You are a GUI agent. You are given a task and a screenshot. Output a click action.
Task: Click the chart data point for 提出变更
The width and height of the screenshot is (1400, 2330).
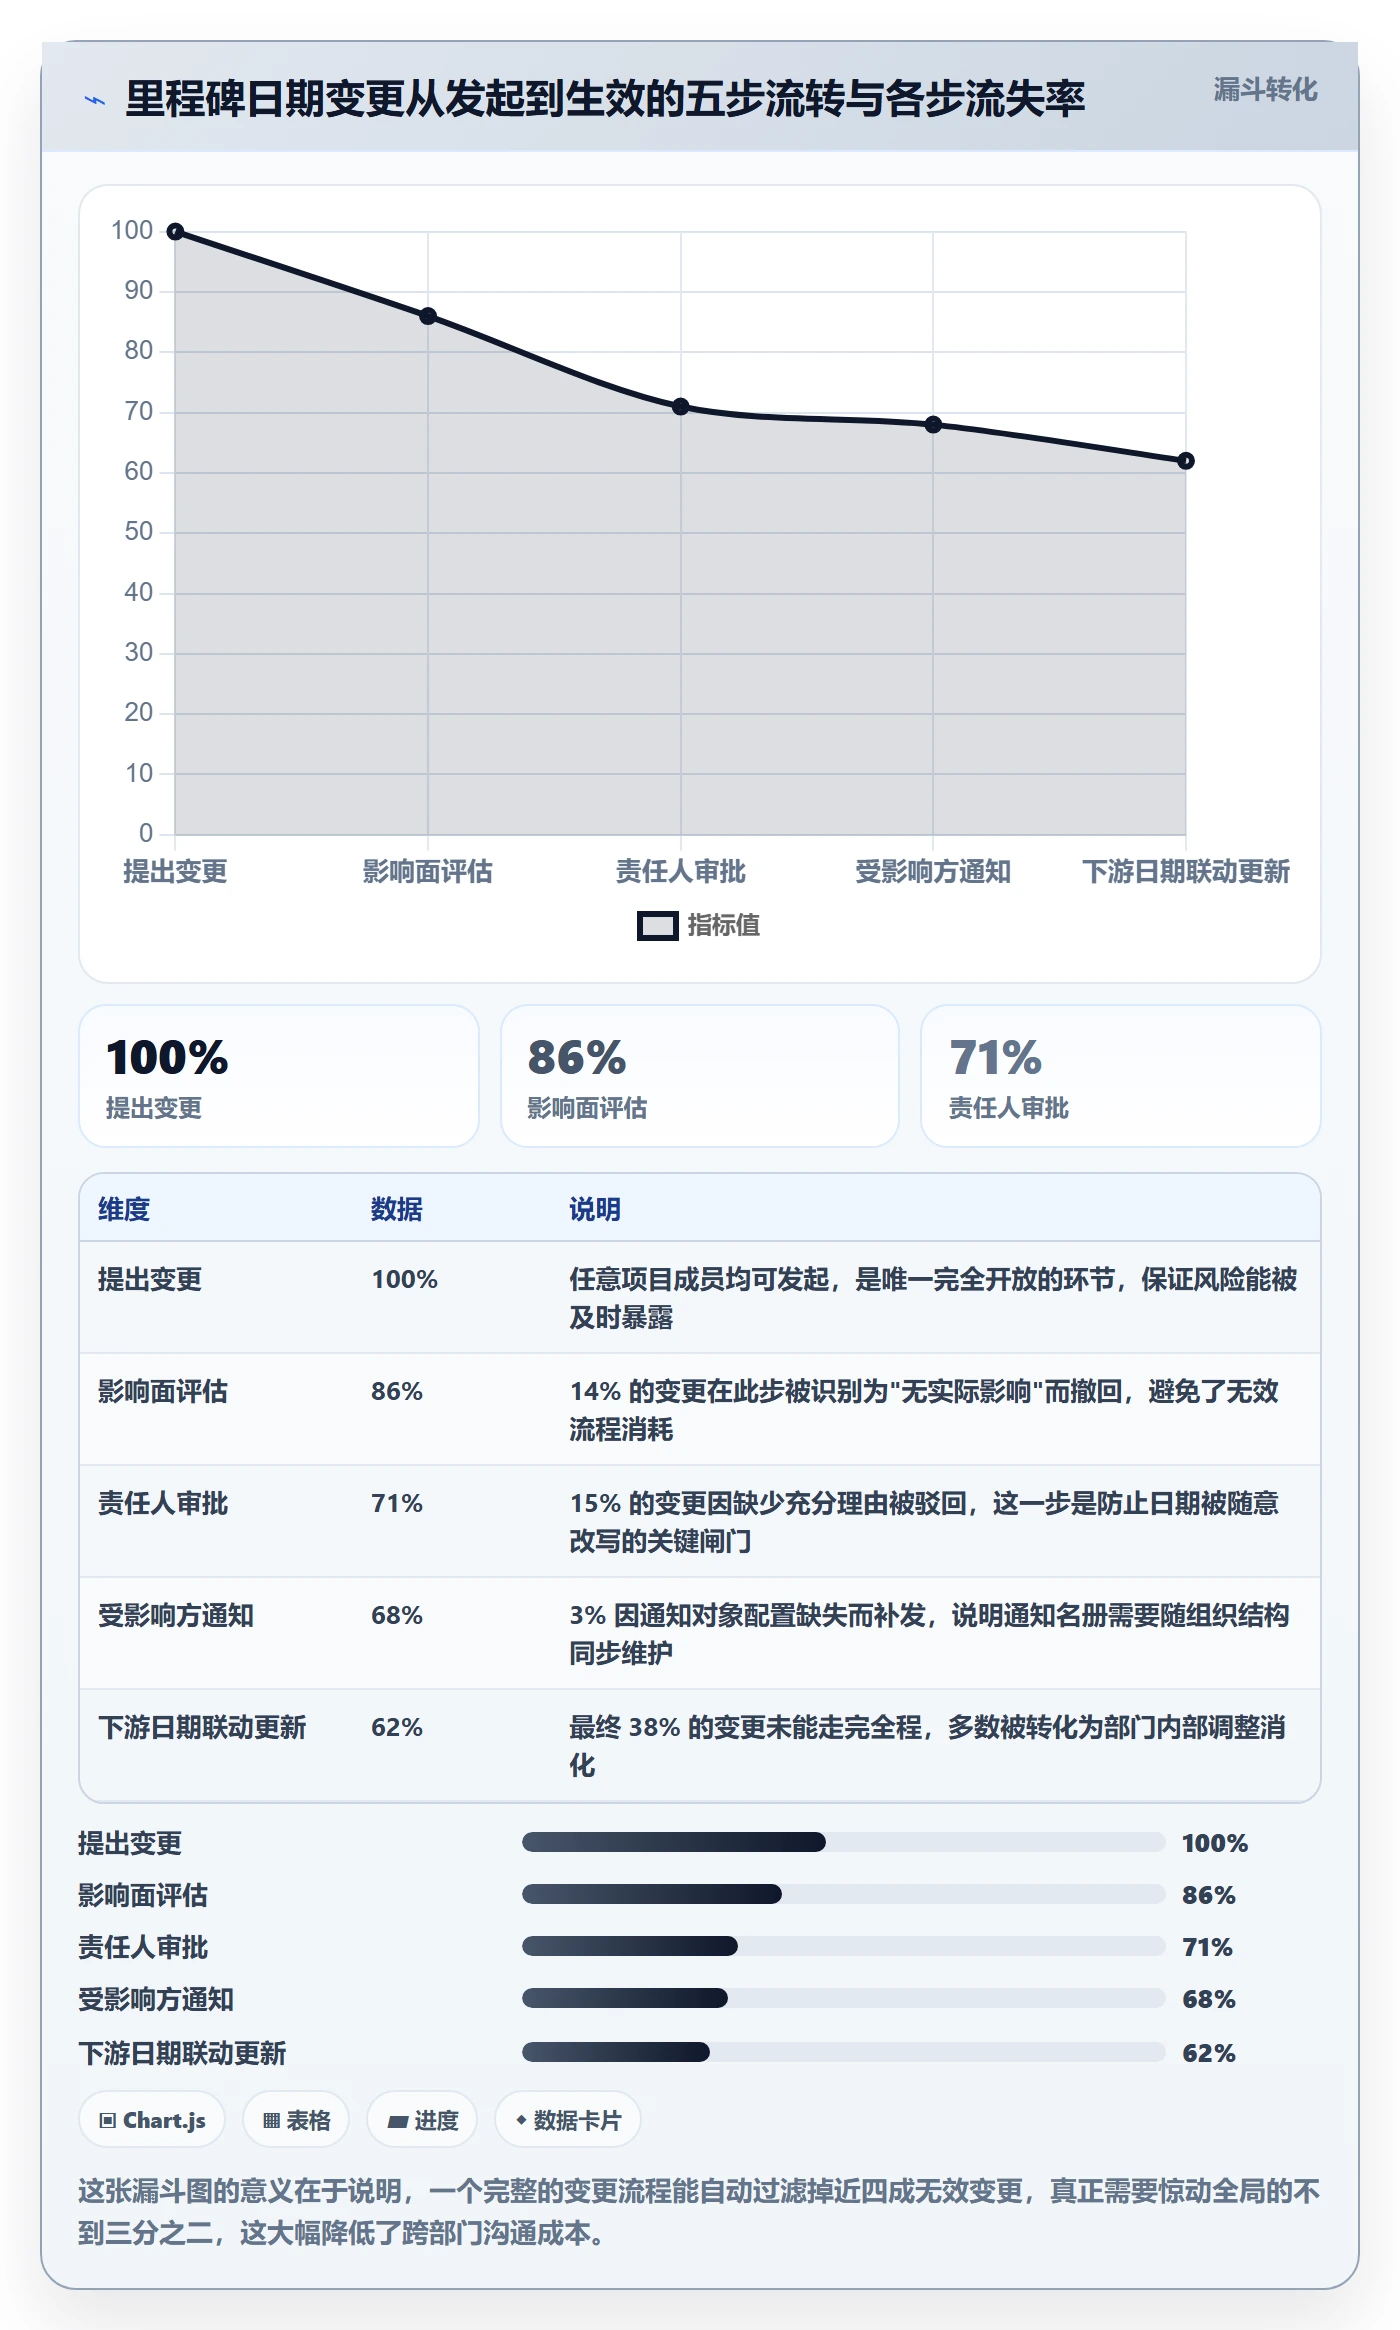point(175,232)
